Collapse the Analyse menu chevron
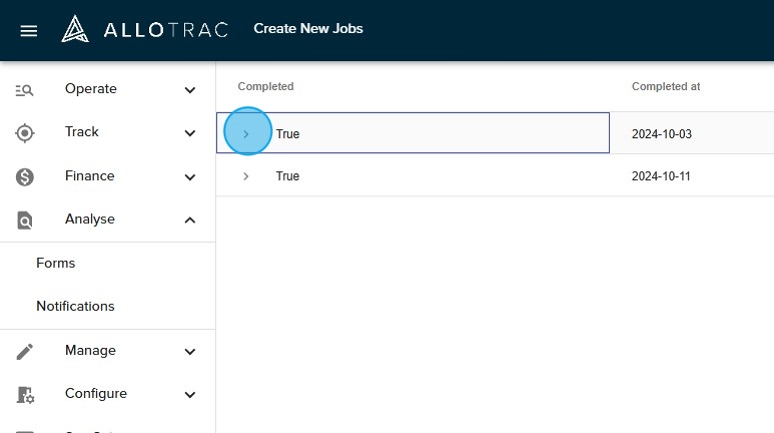Viewport: 774px width, 433px height. pos(190,220)
